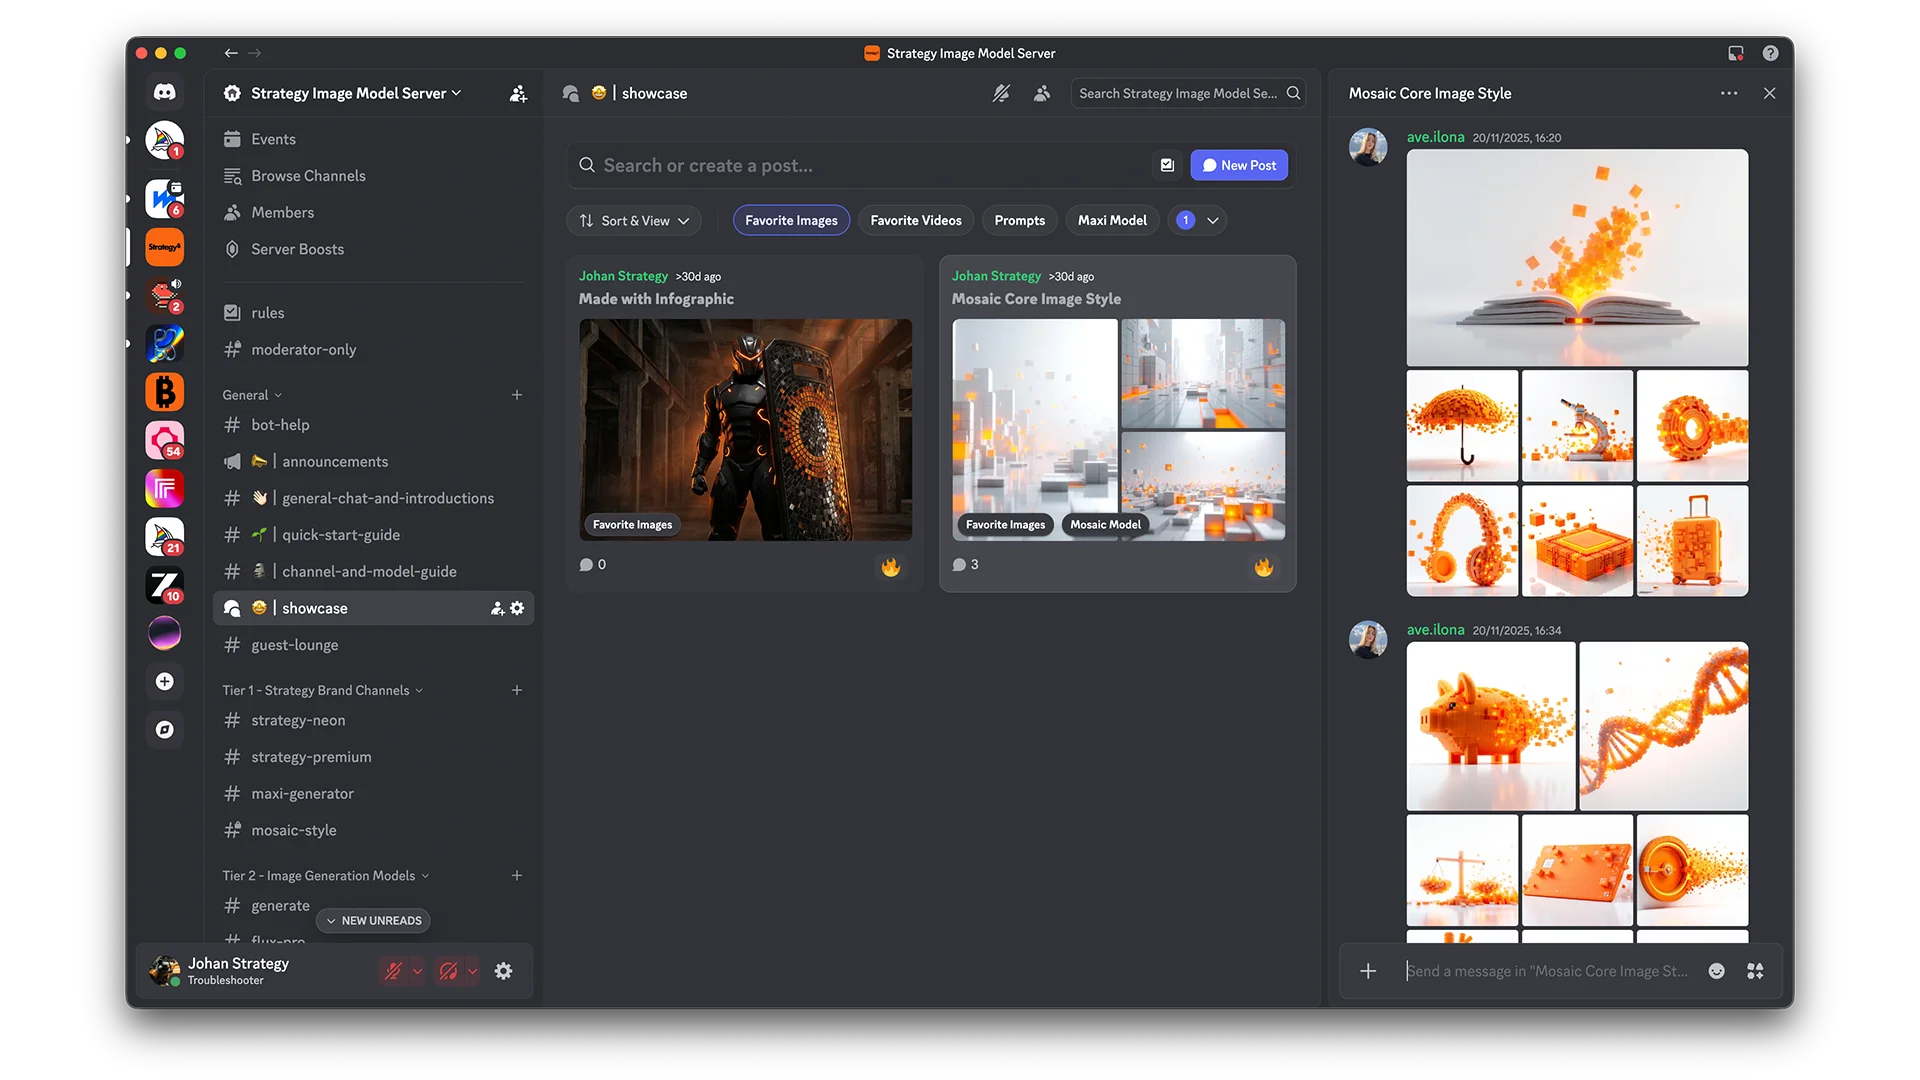Open help question mark icon
The width and height of the screenshot is (1920, 1080).
(x=1770, y=53)
